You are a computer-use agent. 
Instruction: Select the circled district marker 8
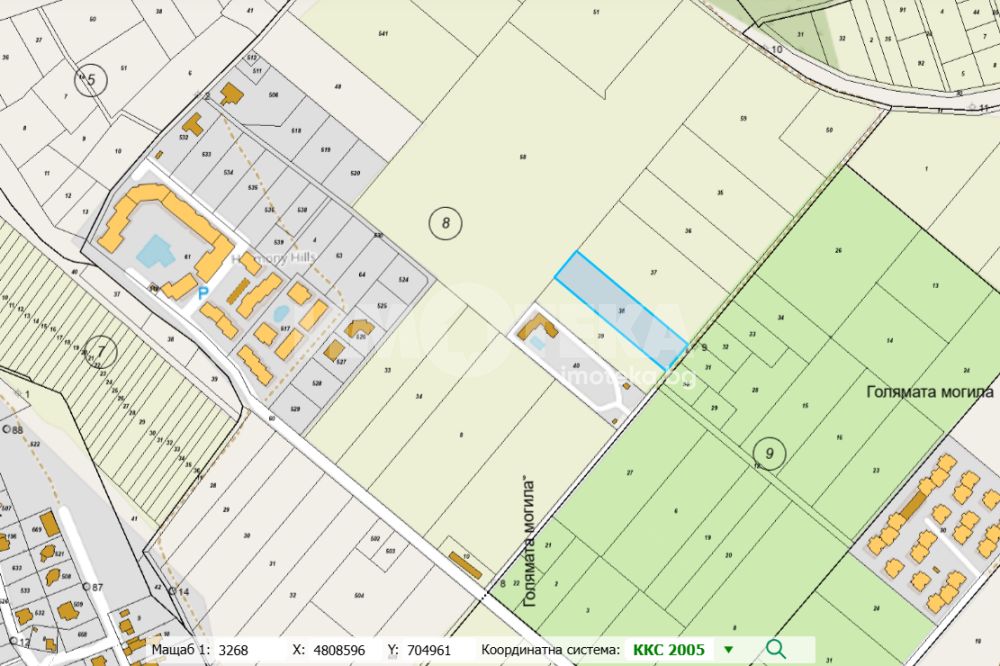tap(446, 223)
